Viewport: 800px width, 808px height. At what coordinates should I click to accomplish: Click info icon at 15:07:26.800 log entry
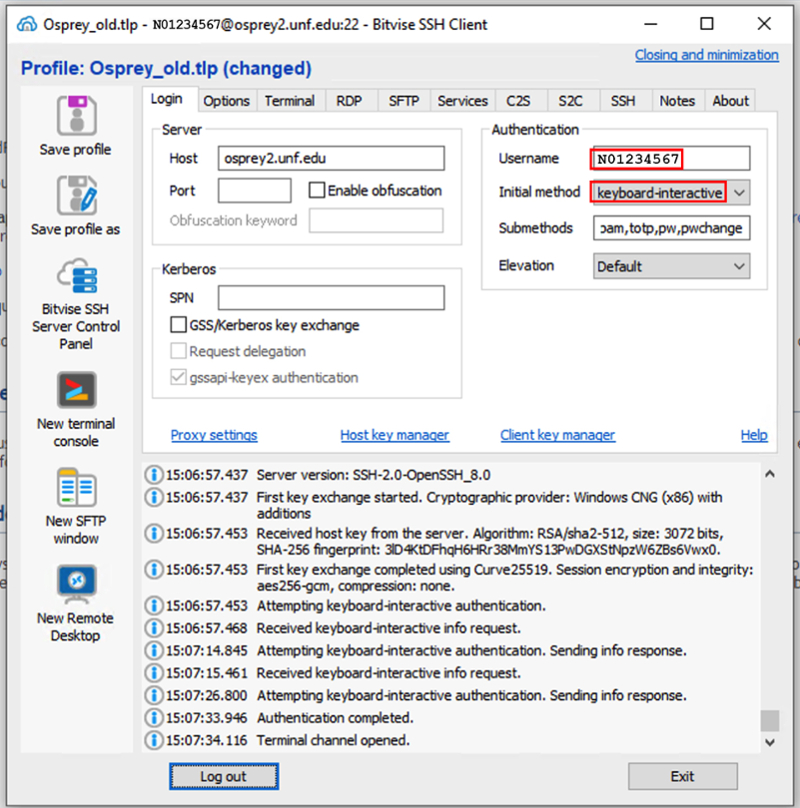tap(154, 695)
